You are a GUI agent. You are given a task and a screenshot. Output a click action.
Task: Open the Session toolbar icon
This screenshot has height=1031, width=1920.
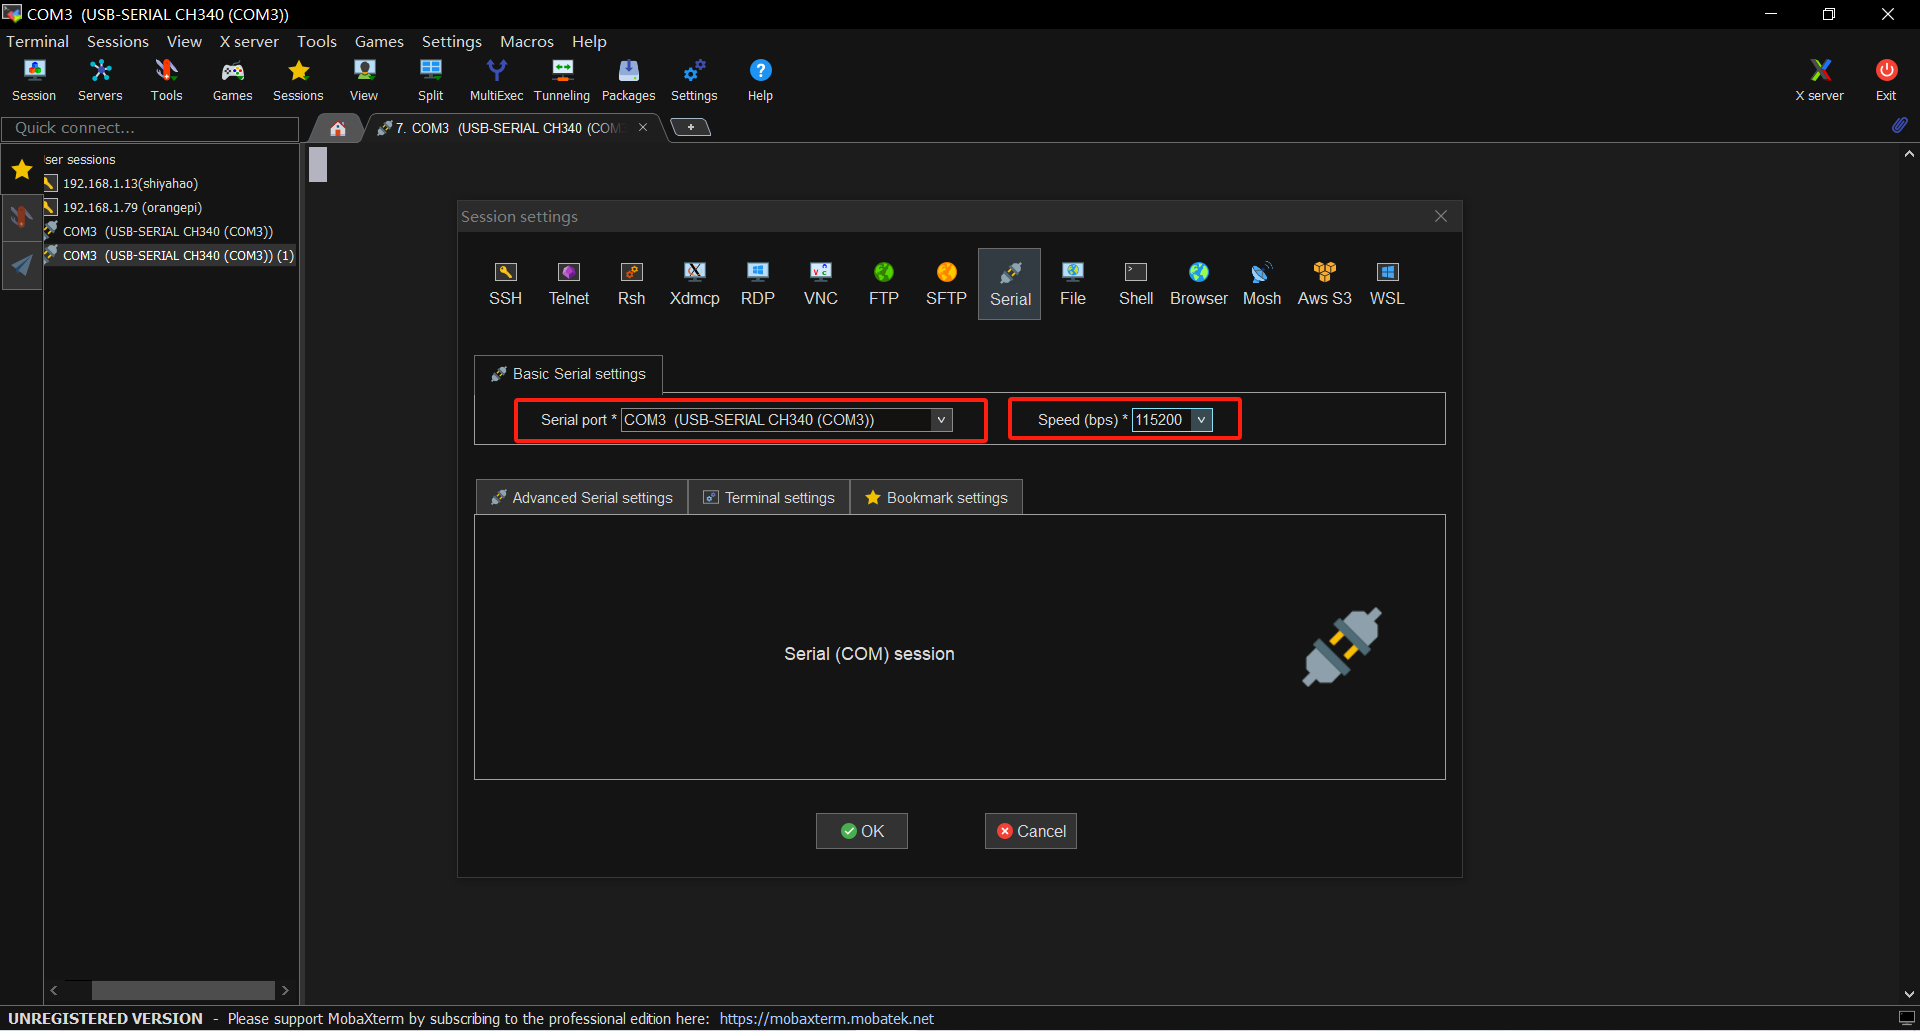(x=34, y=80)
